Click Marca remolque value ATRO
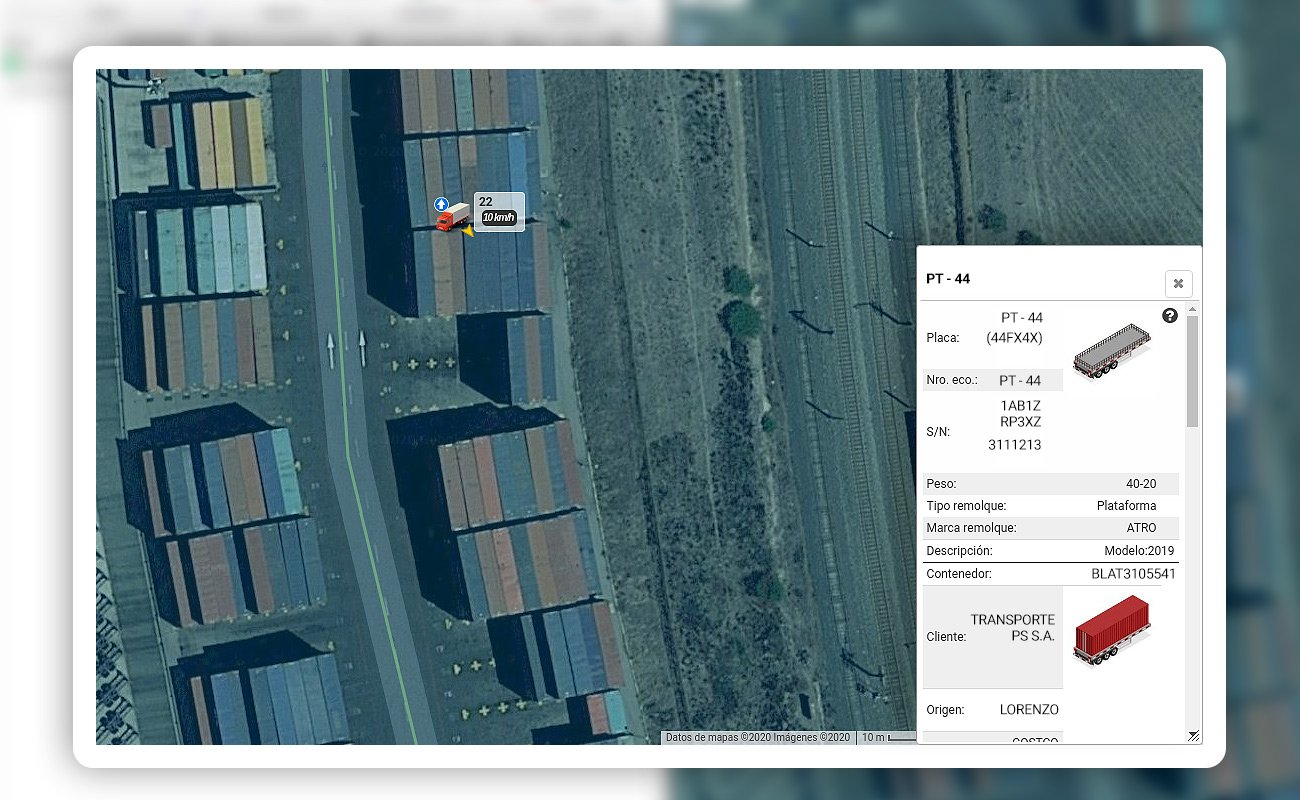The image size is (1300, 800). [1141, 528]
